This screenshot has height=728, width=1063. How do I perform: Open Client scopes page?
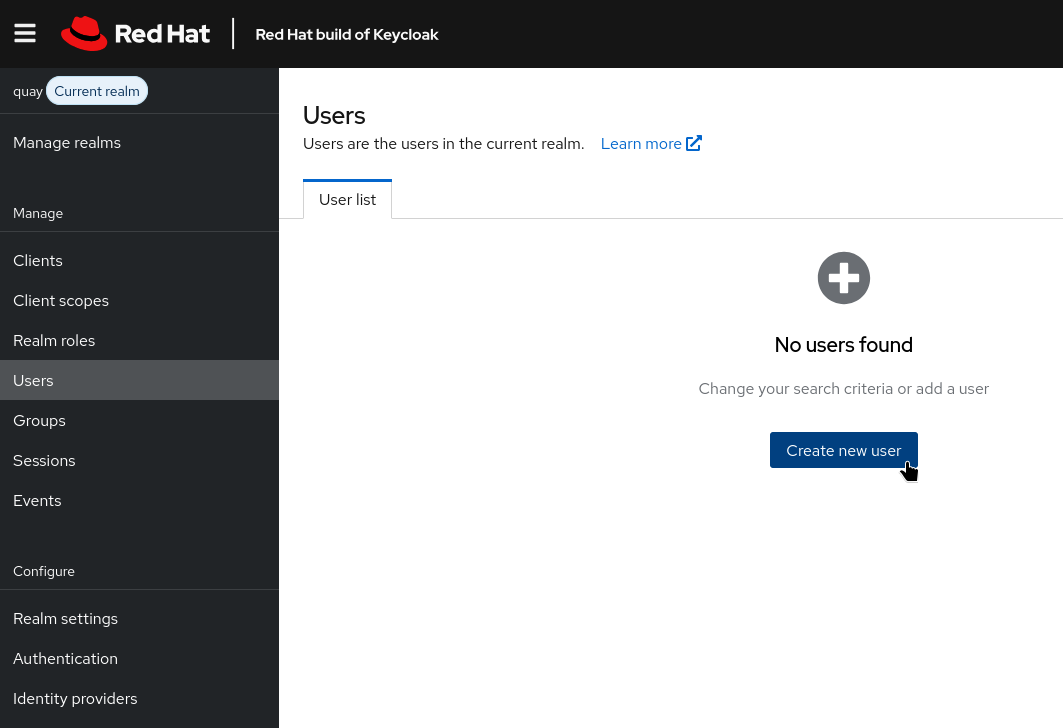(61, 301)
